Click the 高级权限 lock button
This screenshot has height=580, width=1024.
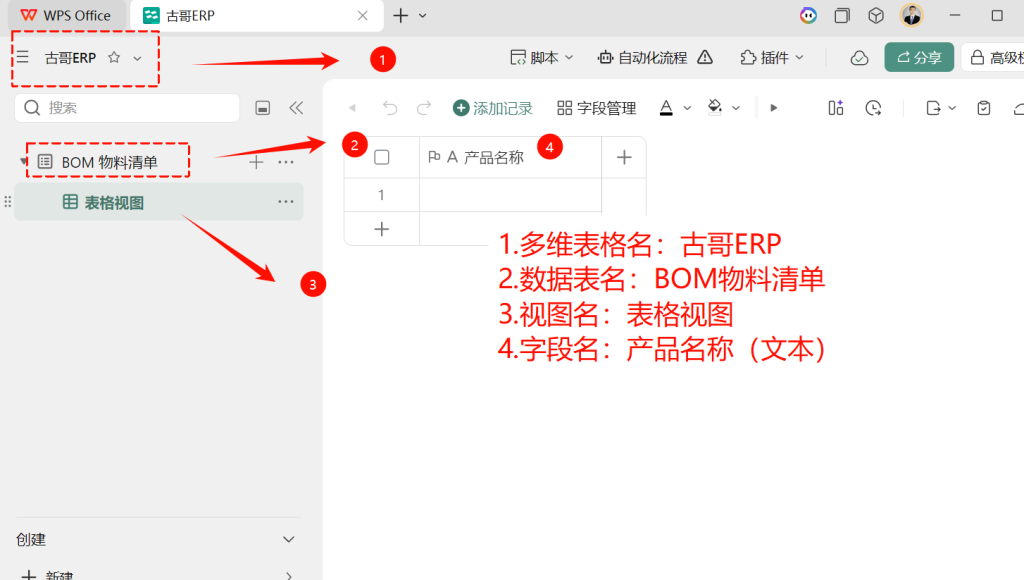994,57
